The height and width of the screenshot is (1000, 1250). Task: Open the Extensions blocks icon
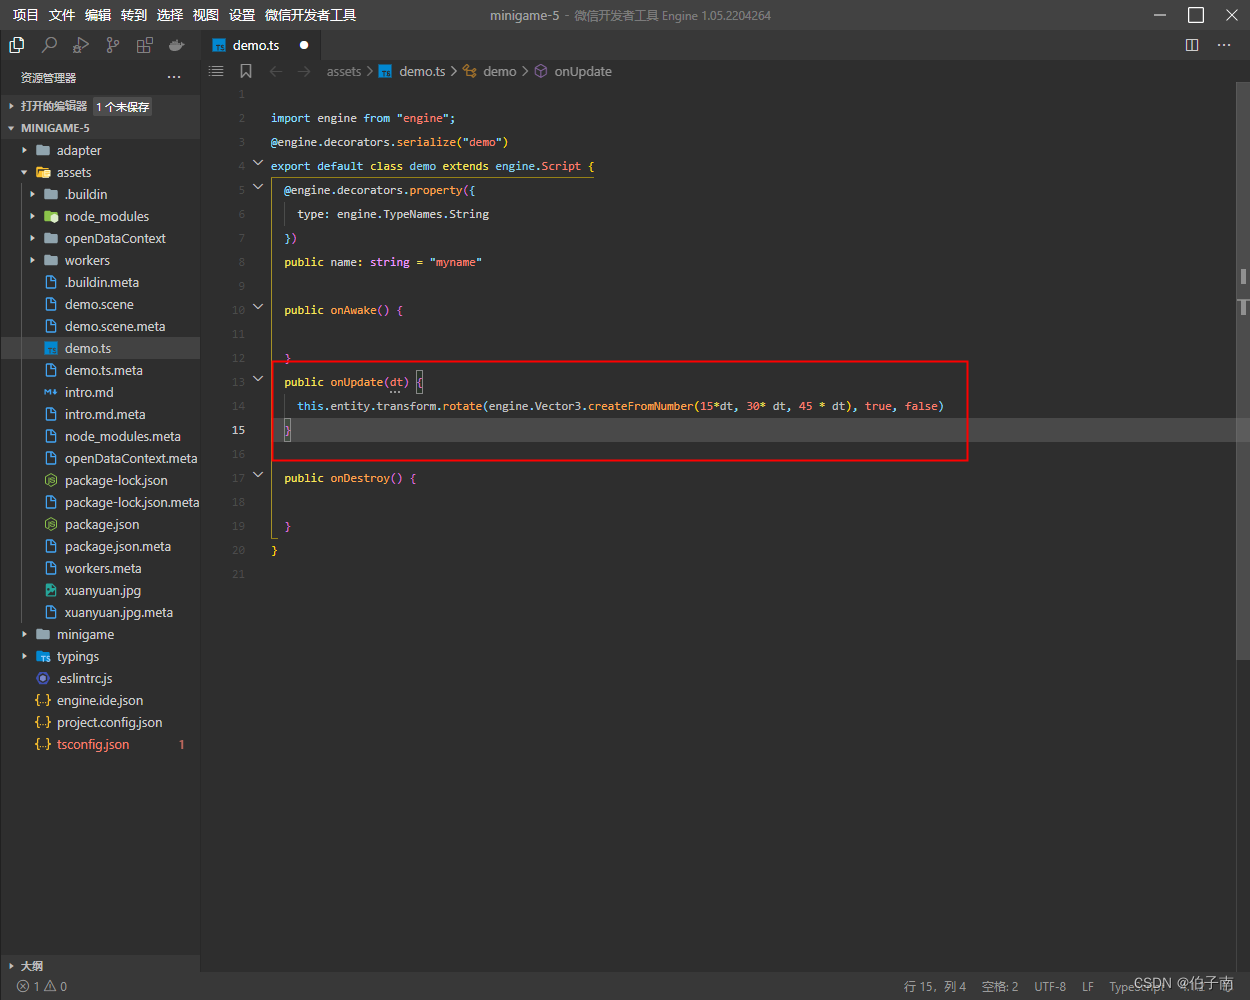click(x=145, y=45)
